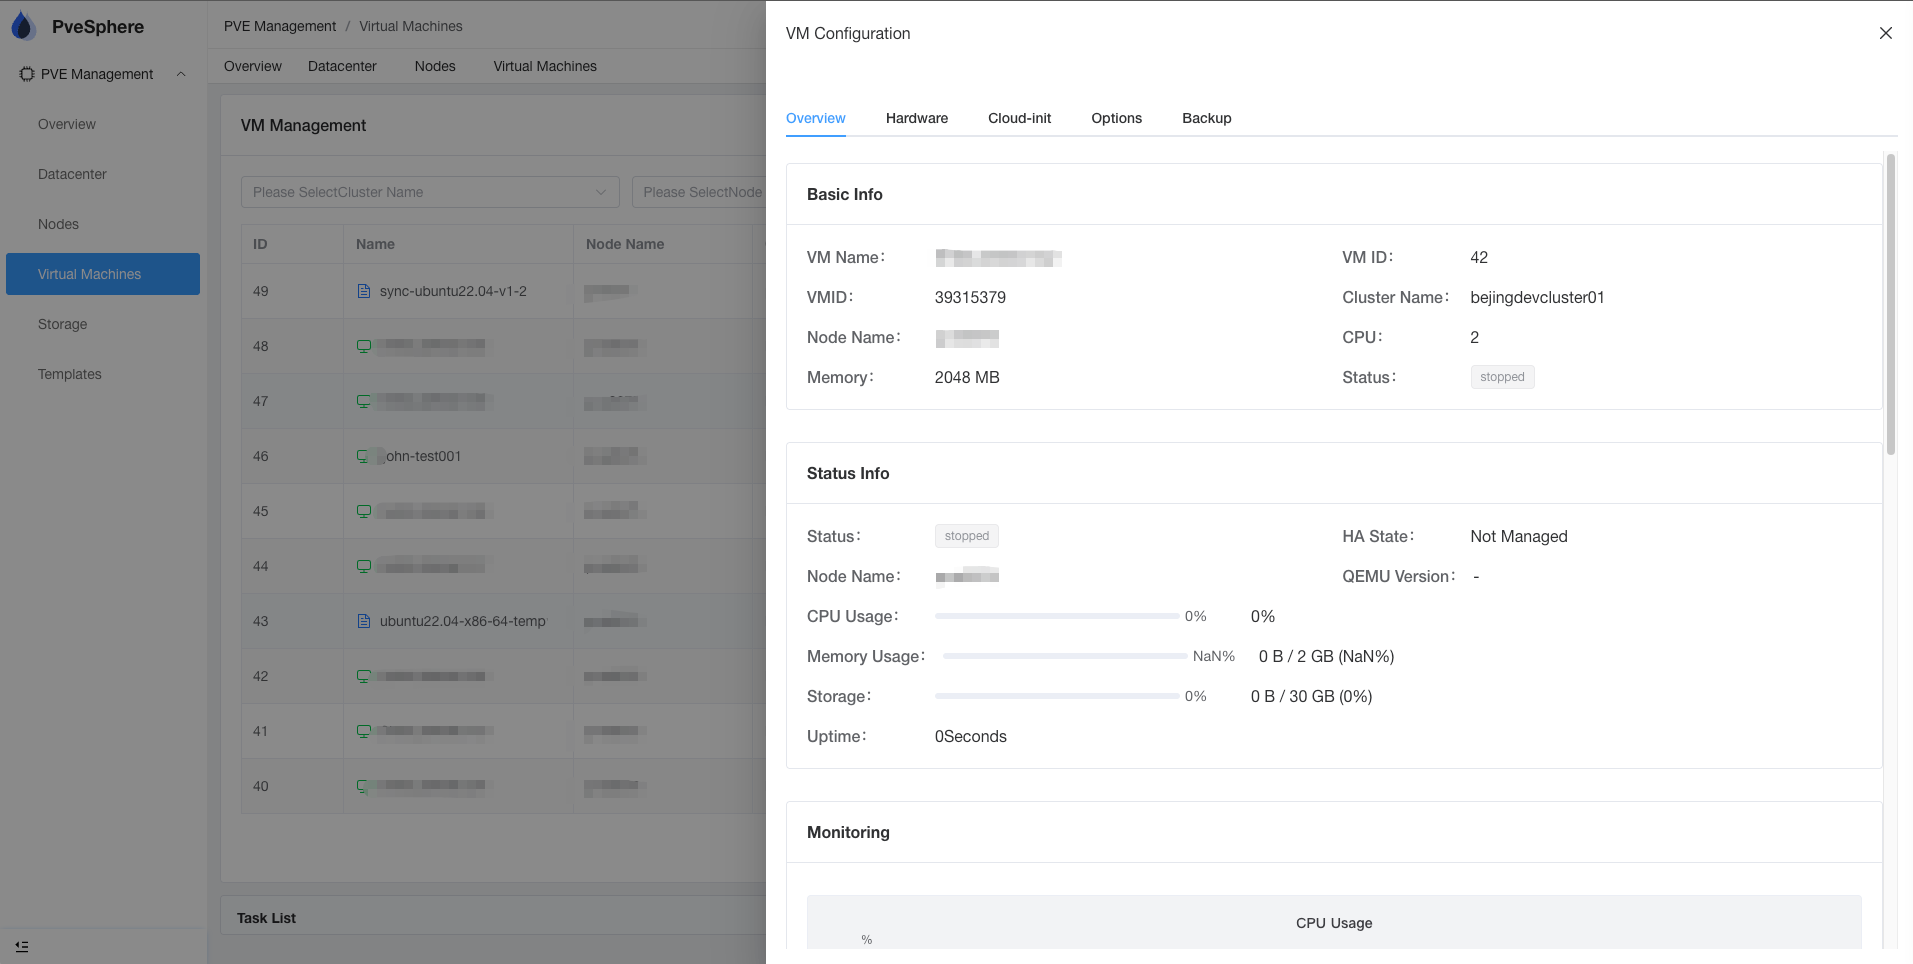Switch to the Hardware tab
Viewport: 1913px width, 964px height.
[x=916, y=118]
